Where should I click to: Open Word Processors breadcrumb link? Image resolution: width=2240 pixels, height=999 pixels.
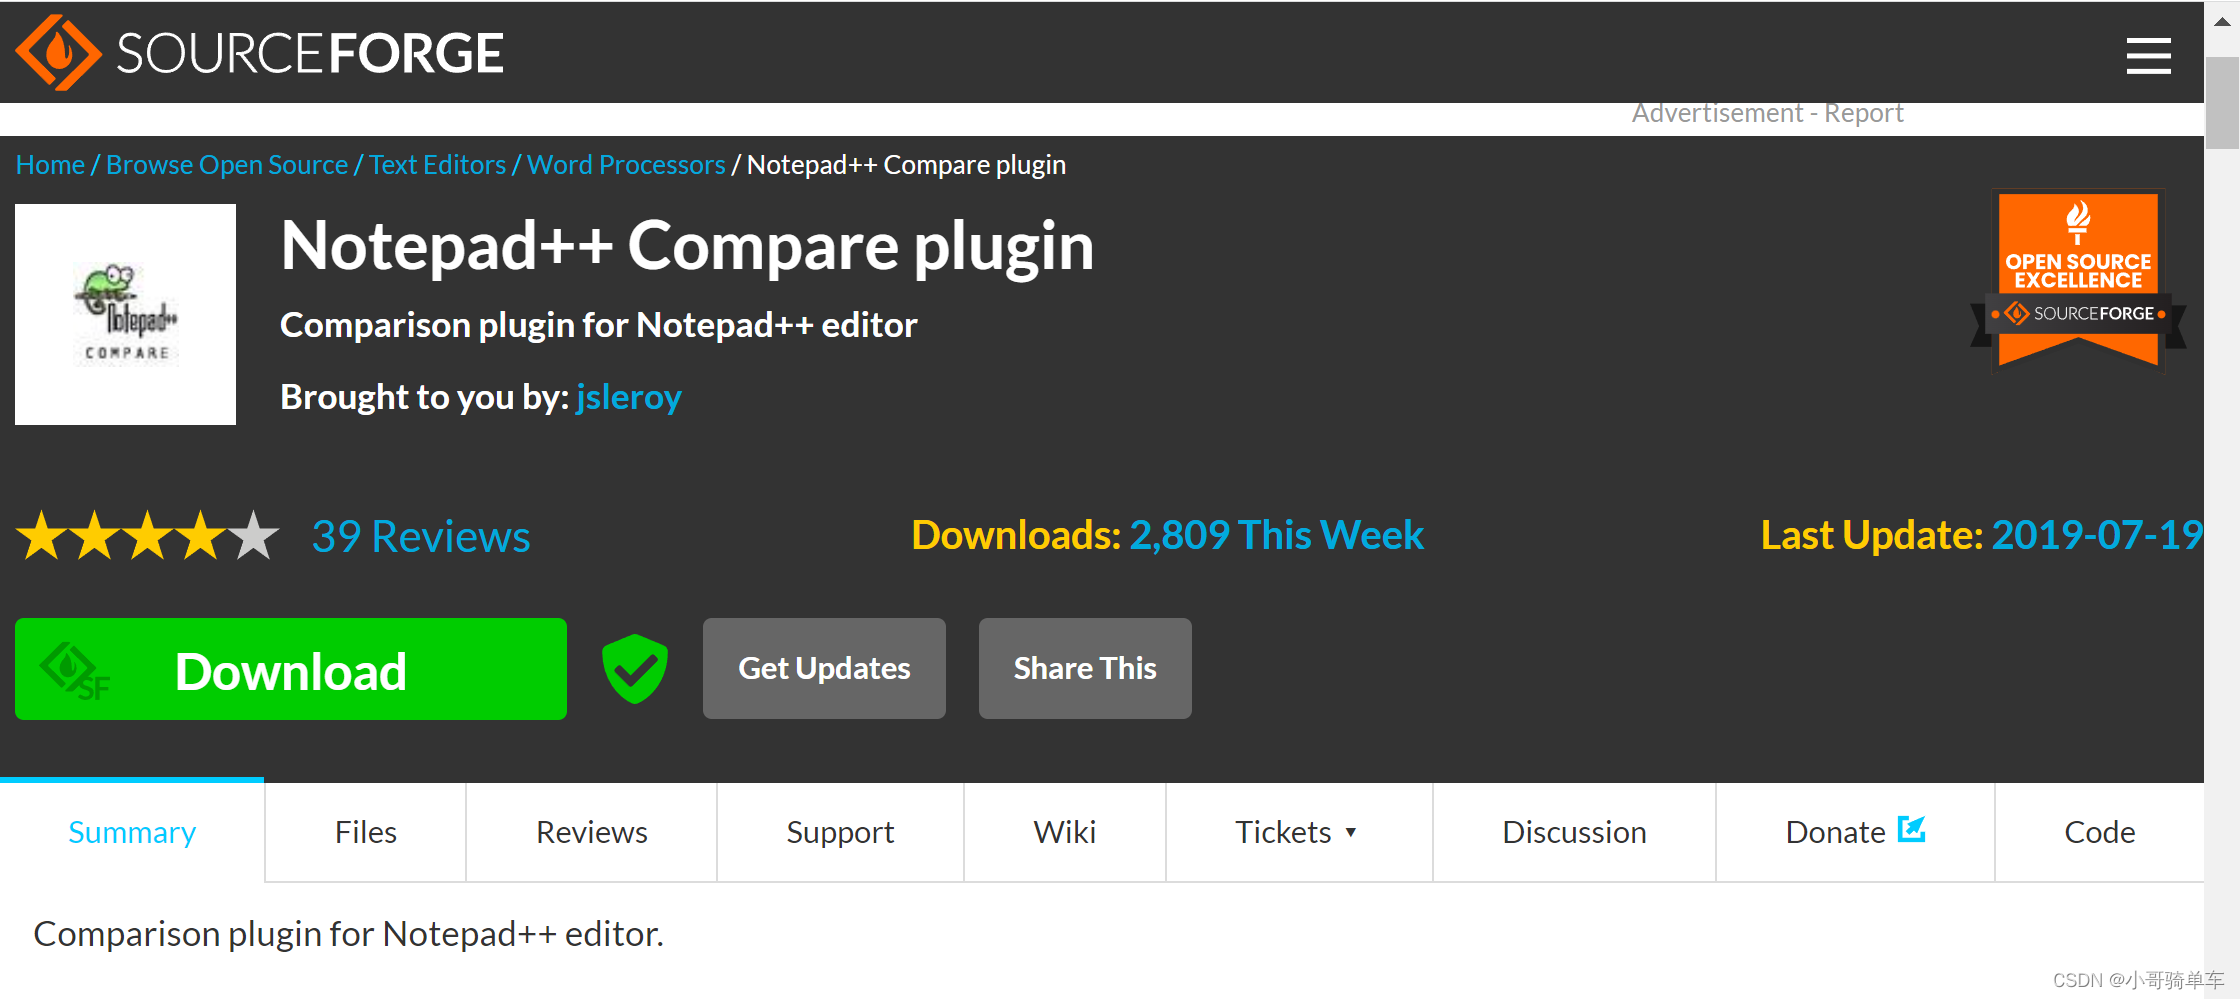626,165
